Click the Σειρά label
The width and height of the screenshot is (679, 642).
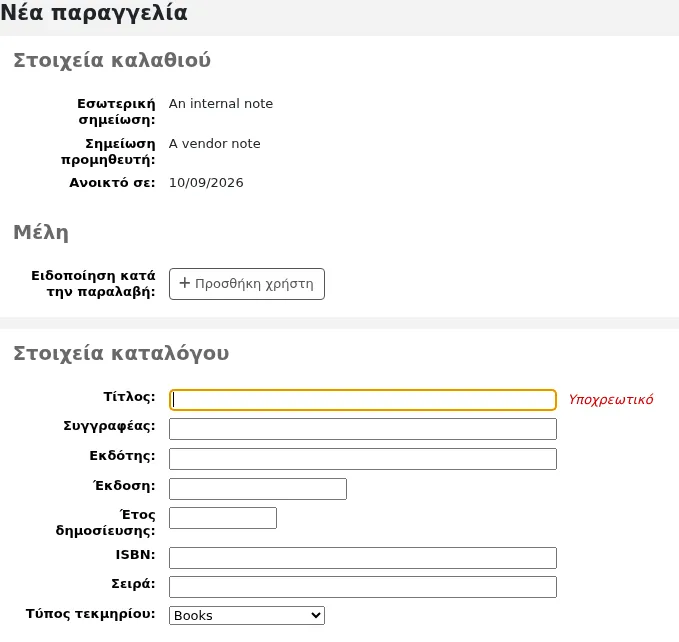(x=133, y=584)
